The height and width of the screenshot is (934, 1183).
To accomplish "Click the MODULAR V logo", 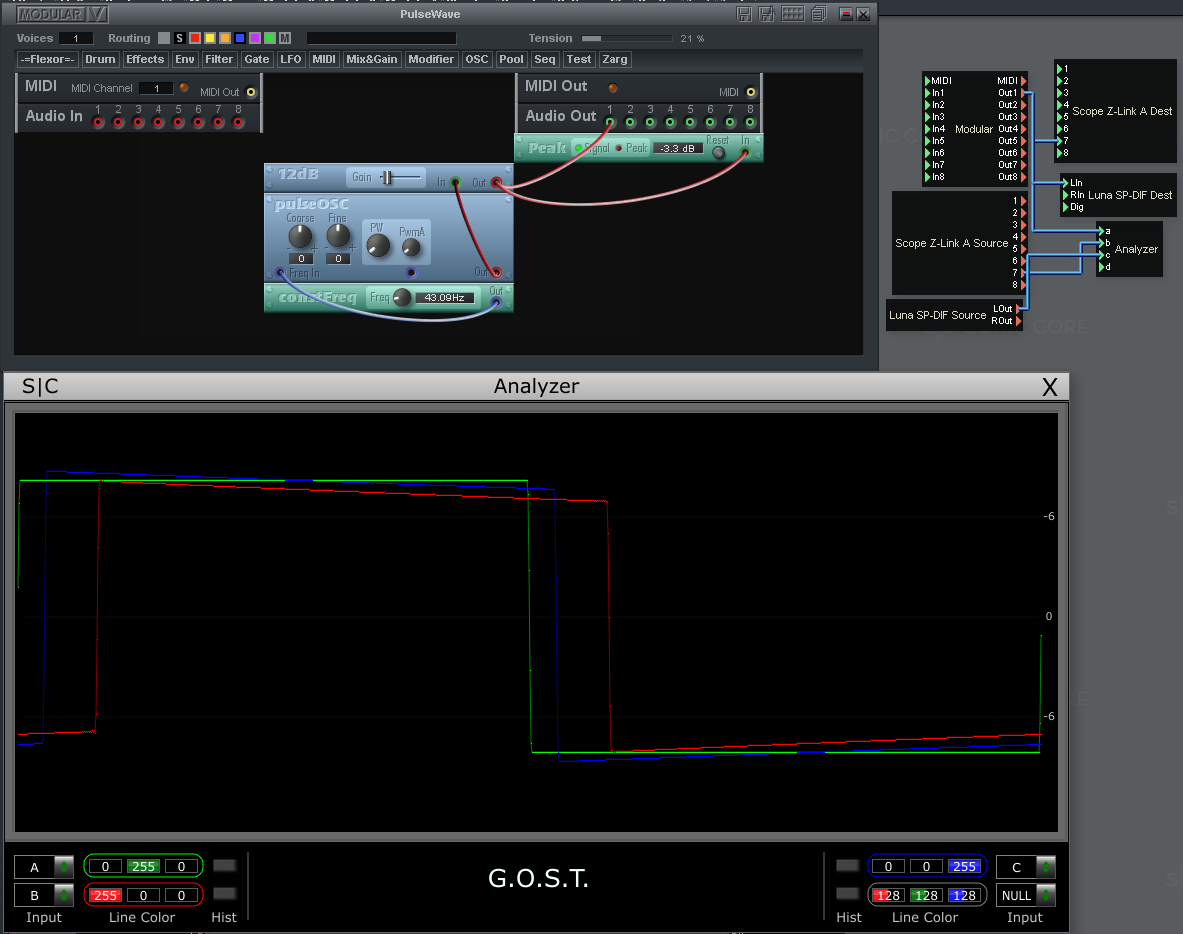I will pyautogui.click(x=63, y=14).
